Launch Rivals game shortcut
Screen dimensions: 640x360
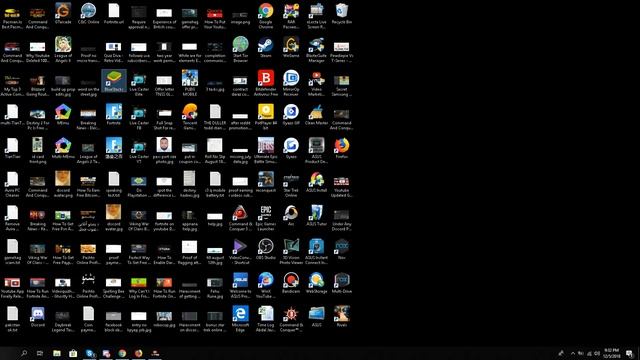coord(342,317)
